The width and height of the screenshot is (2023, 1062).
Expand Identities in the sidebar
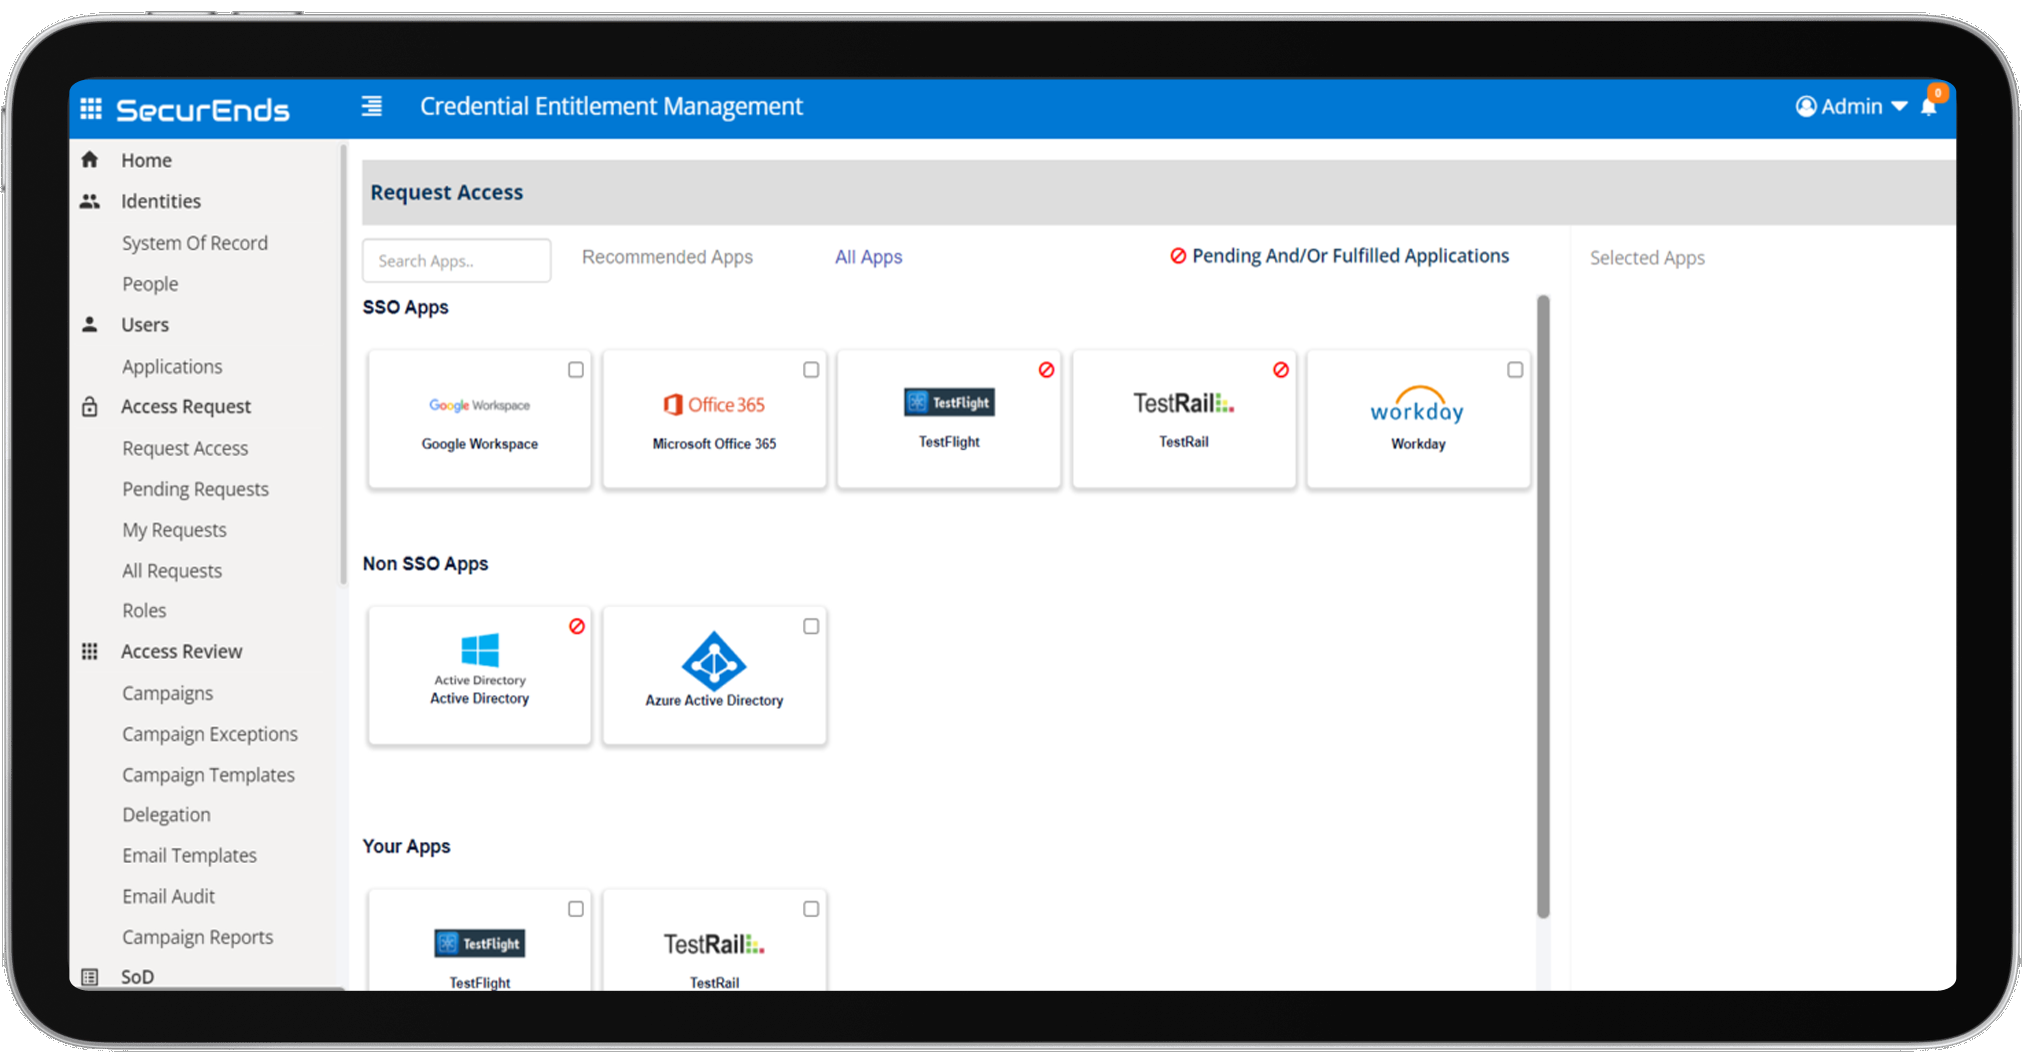(161, 201)
